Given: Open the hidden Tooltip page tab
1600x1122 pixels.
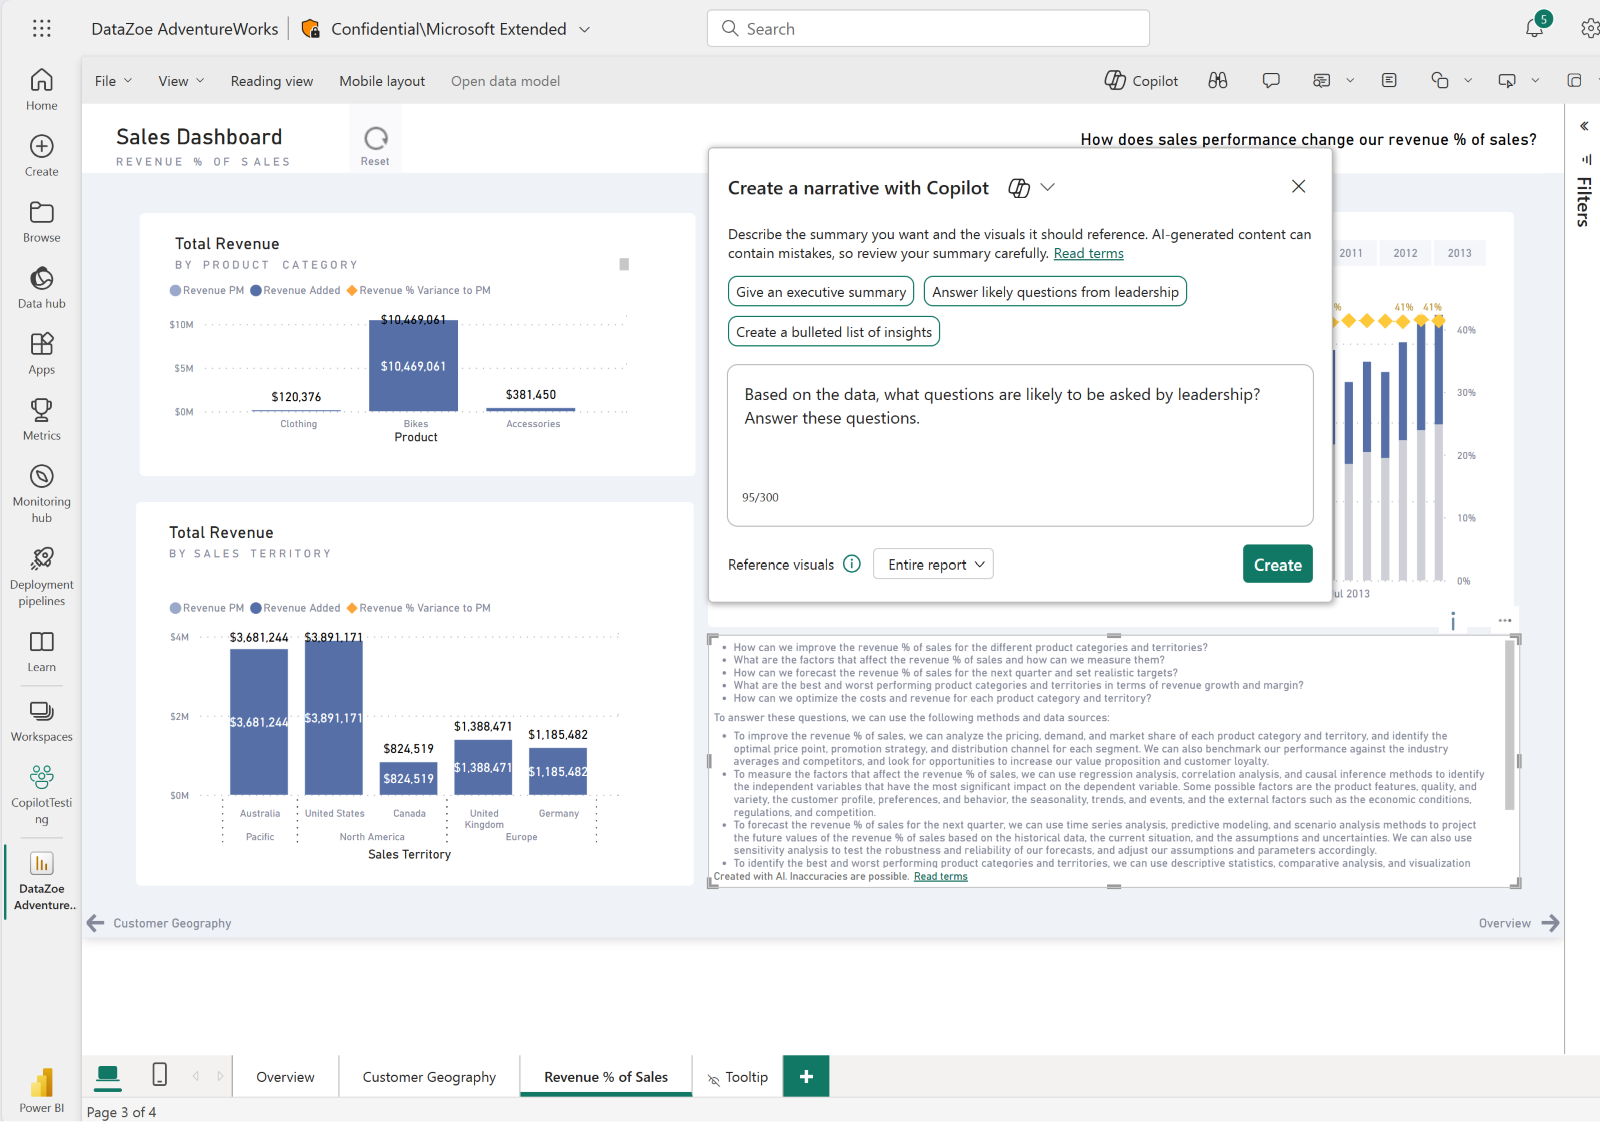Looking at the screenshot, I should click(738, 1077).
